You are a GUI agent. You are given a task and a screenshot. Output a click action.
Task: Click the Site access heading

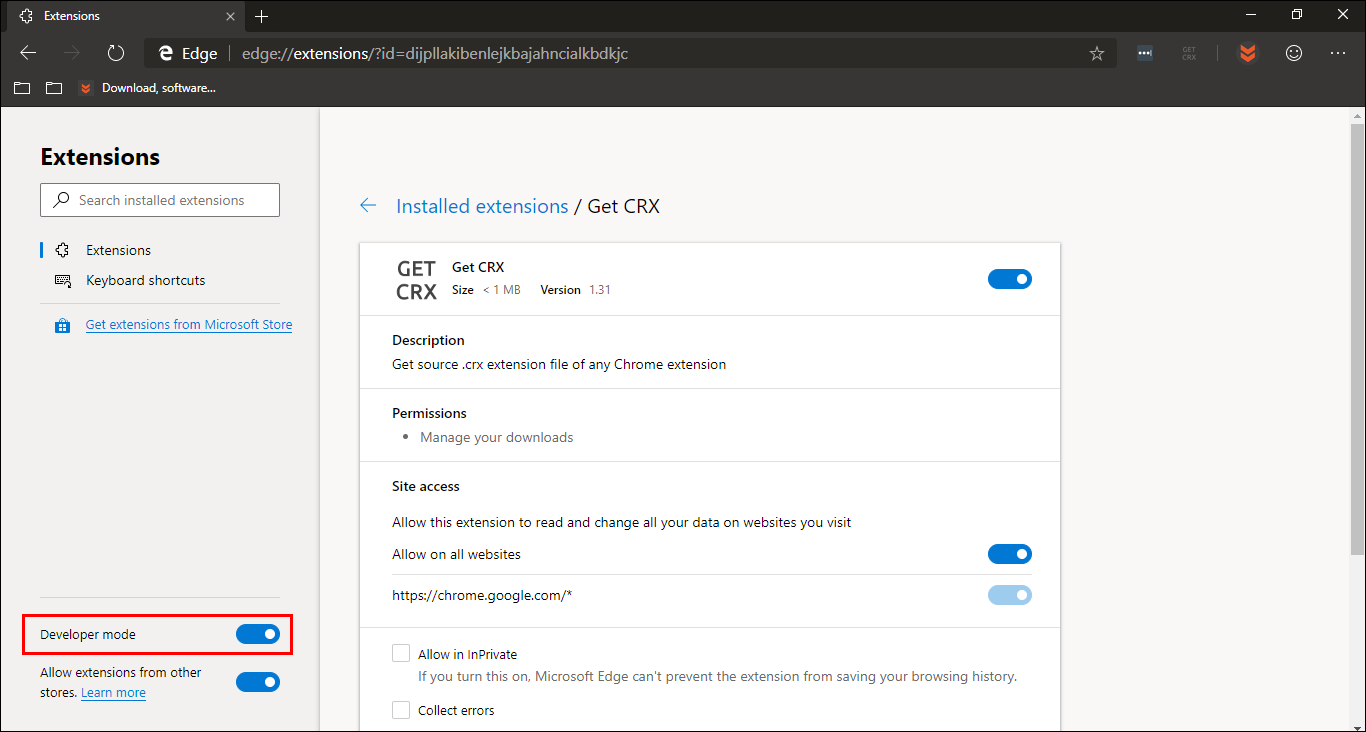(x=426, y=486)
